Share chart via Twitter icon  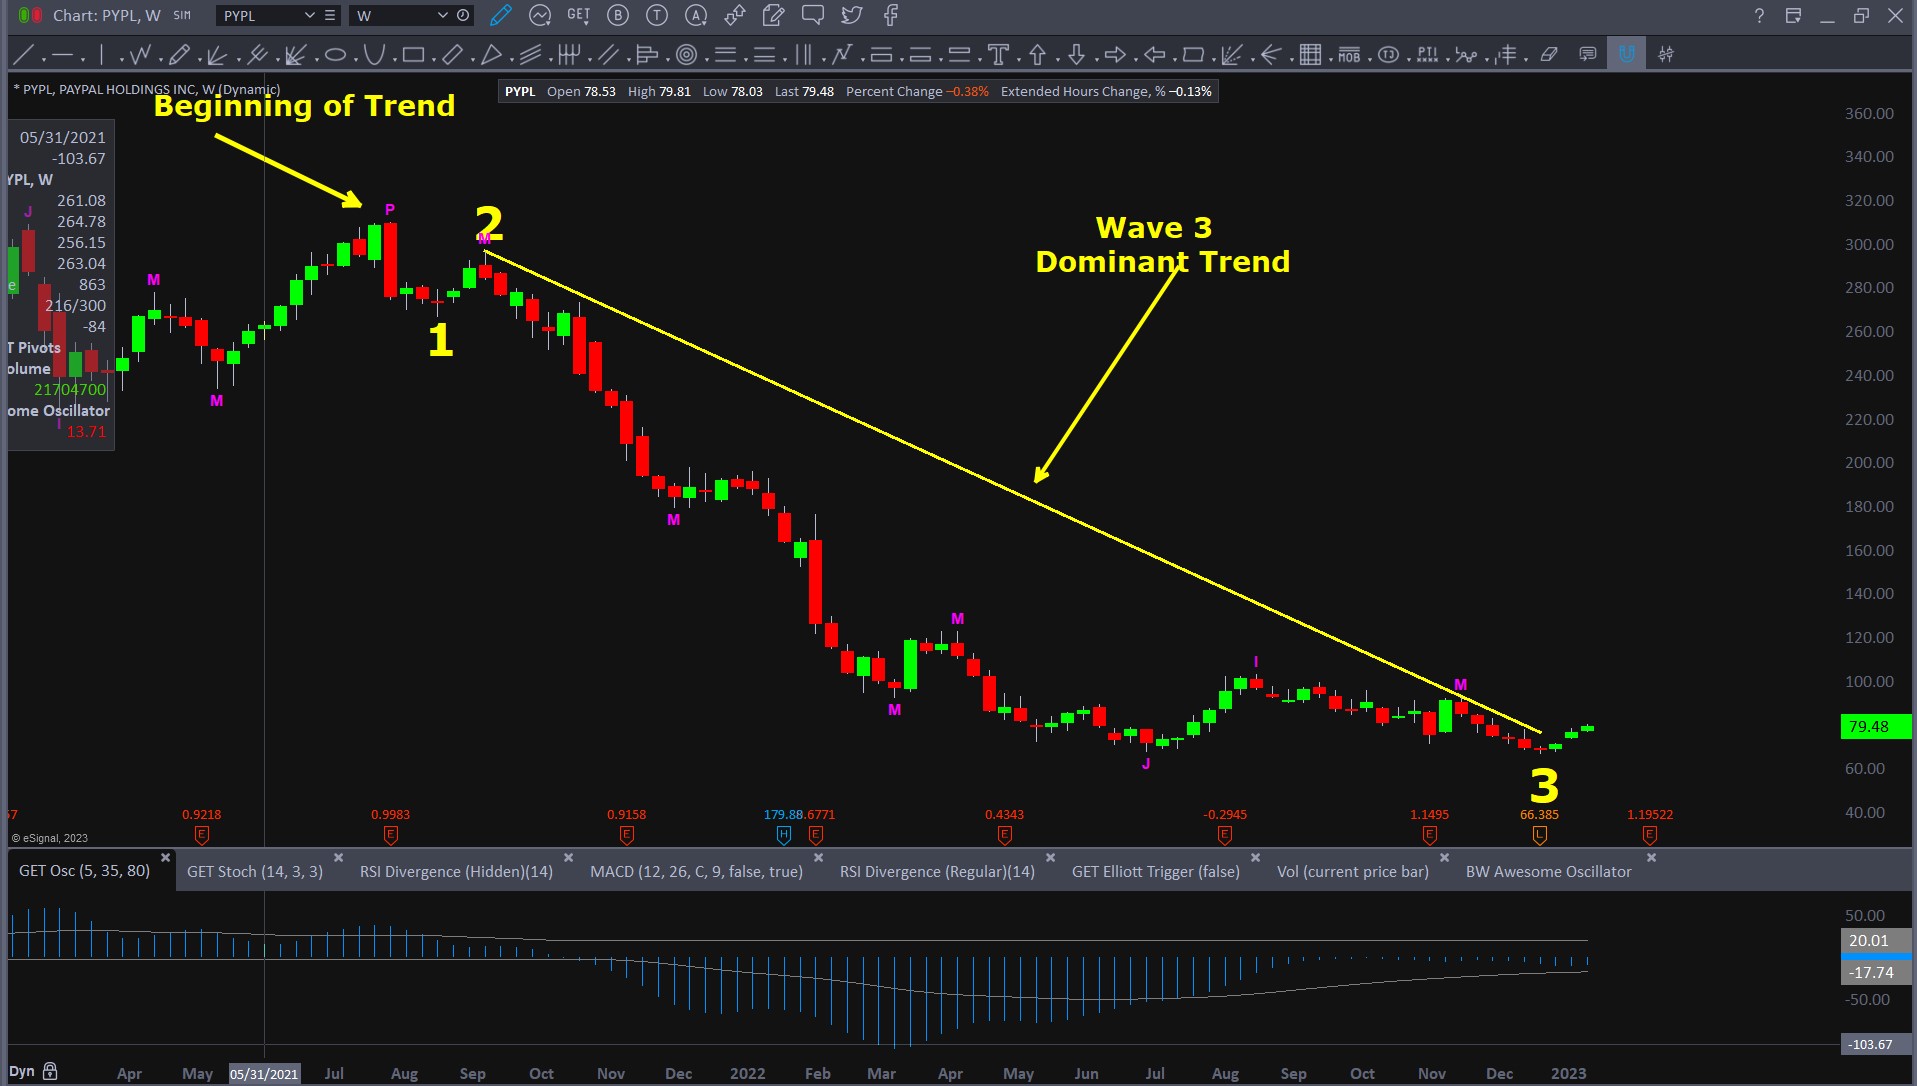tap(851, 15)
